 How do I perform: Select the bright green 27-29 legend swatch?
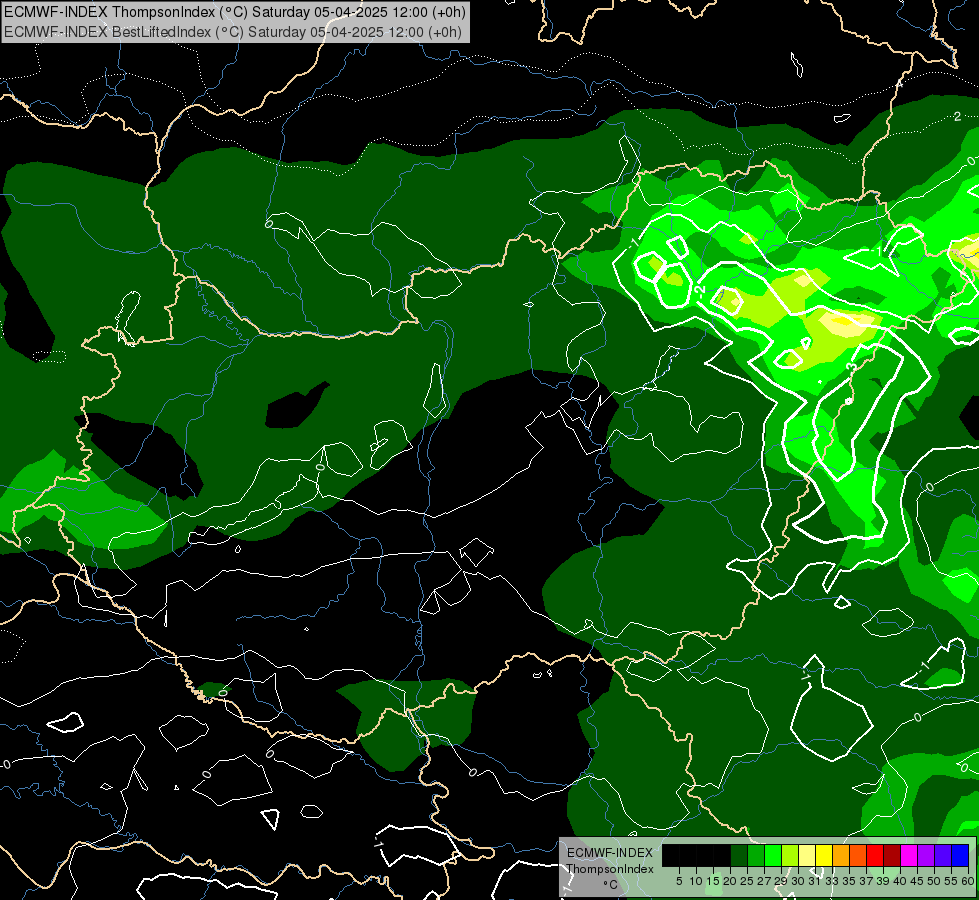[773, 855]
